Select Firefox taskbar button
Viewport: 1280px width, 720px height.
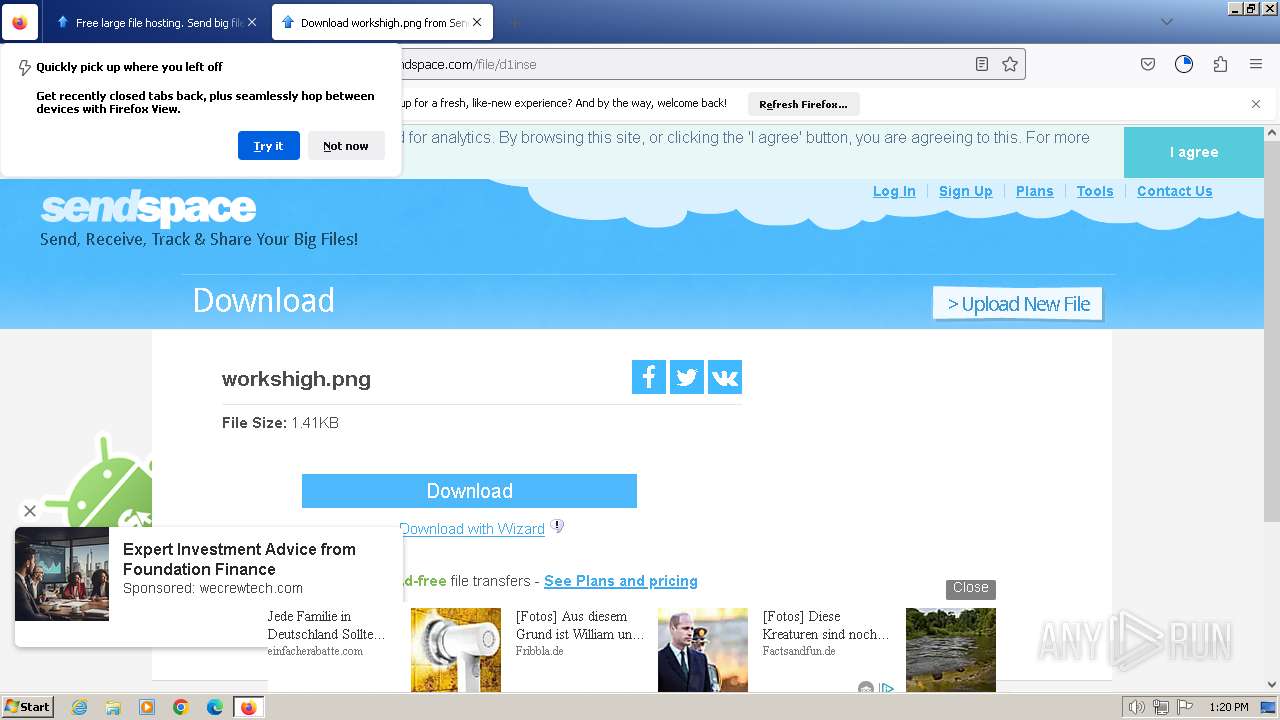tap(249, 707)
